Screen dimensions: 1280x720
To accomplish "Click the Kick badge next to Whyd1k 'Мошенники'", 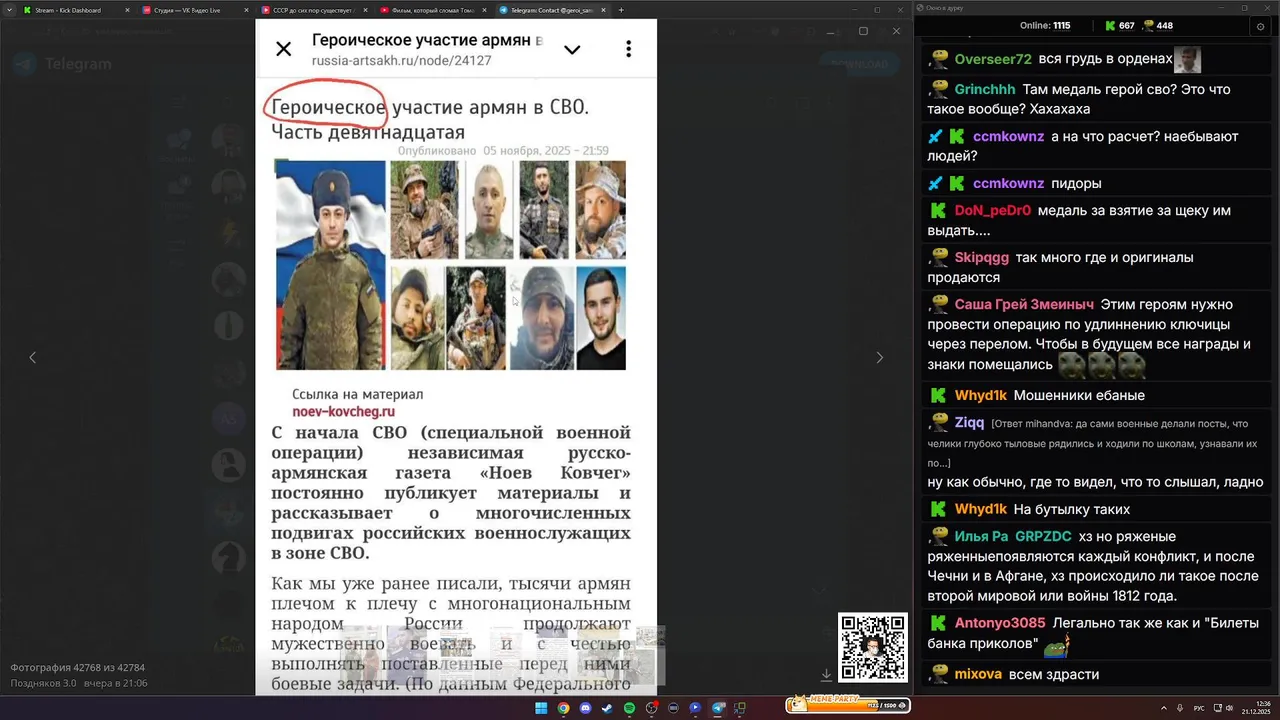I will (939, 395).
